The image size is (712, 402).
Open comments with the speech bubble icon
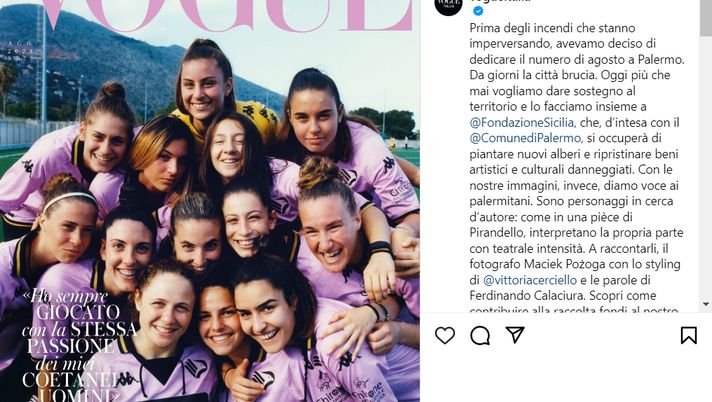480,336
